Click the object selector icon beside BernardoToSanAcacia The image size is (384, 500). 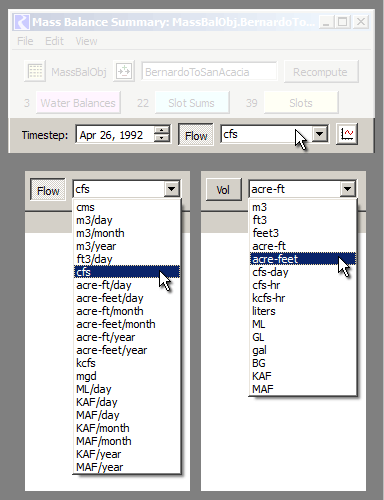click(124, 71)
